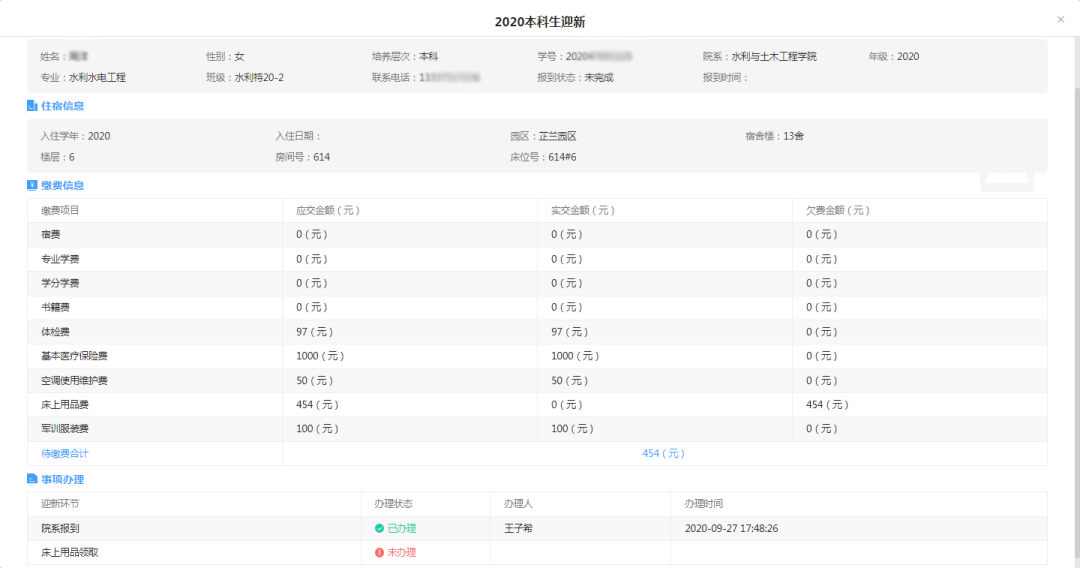
Task: Click the 已办理 status text
Action: [x=401, y=528]
